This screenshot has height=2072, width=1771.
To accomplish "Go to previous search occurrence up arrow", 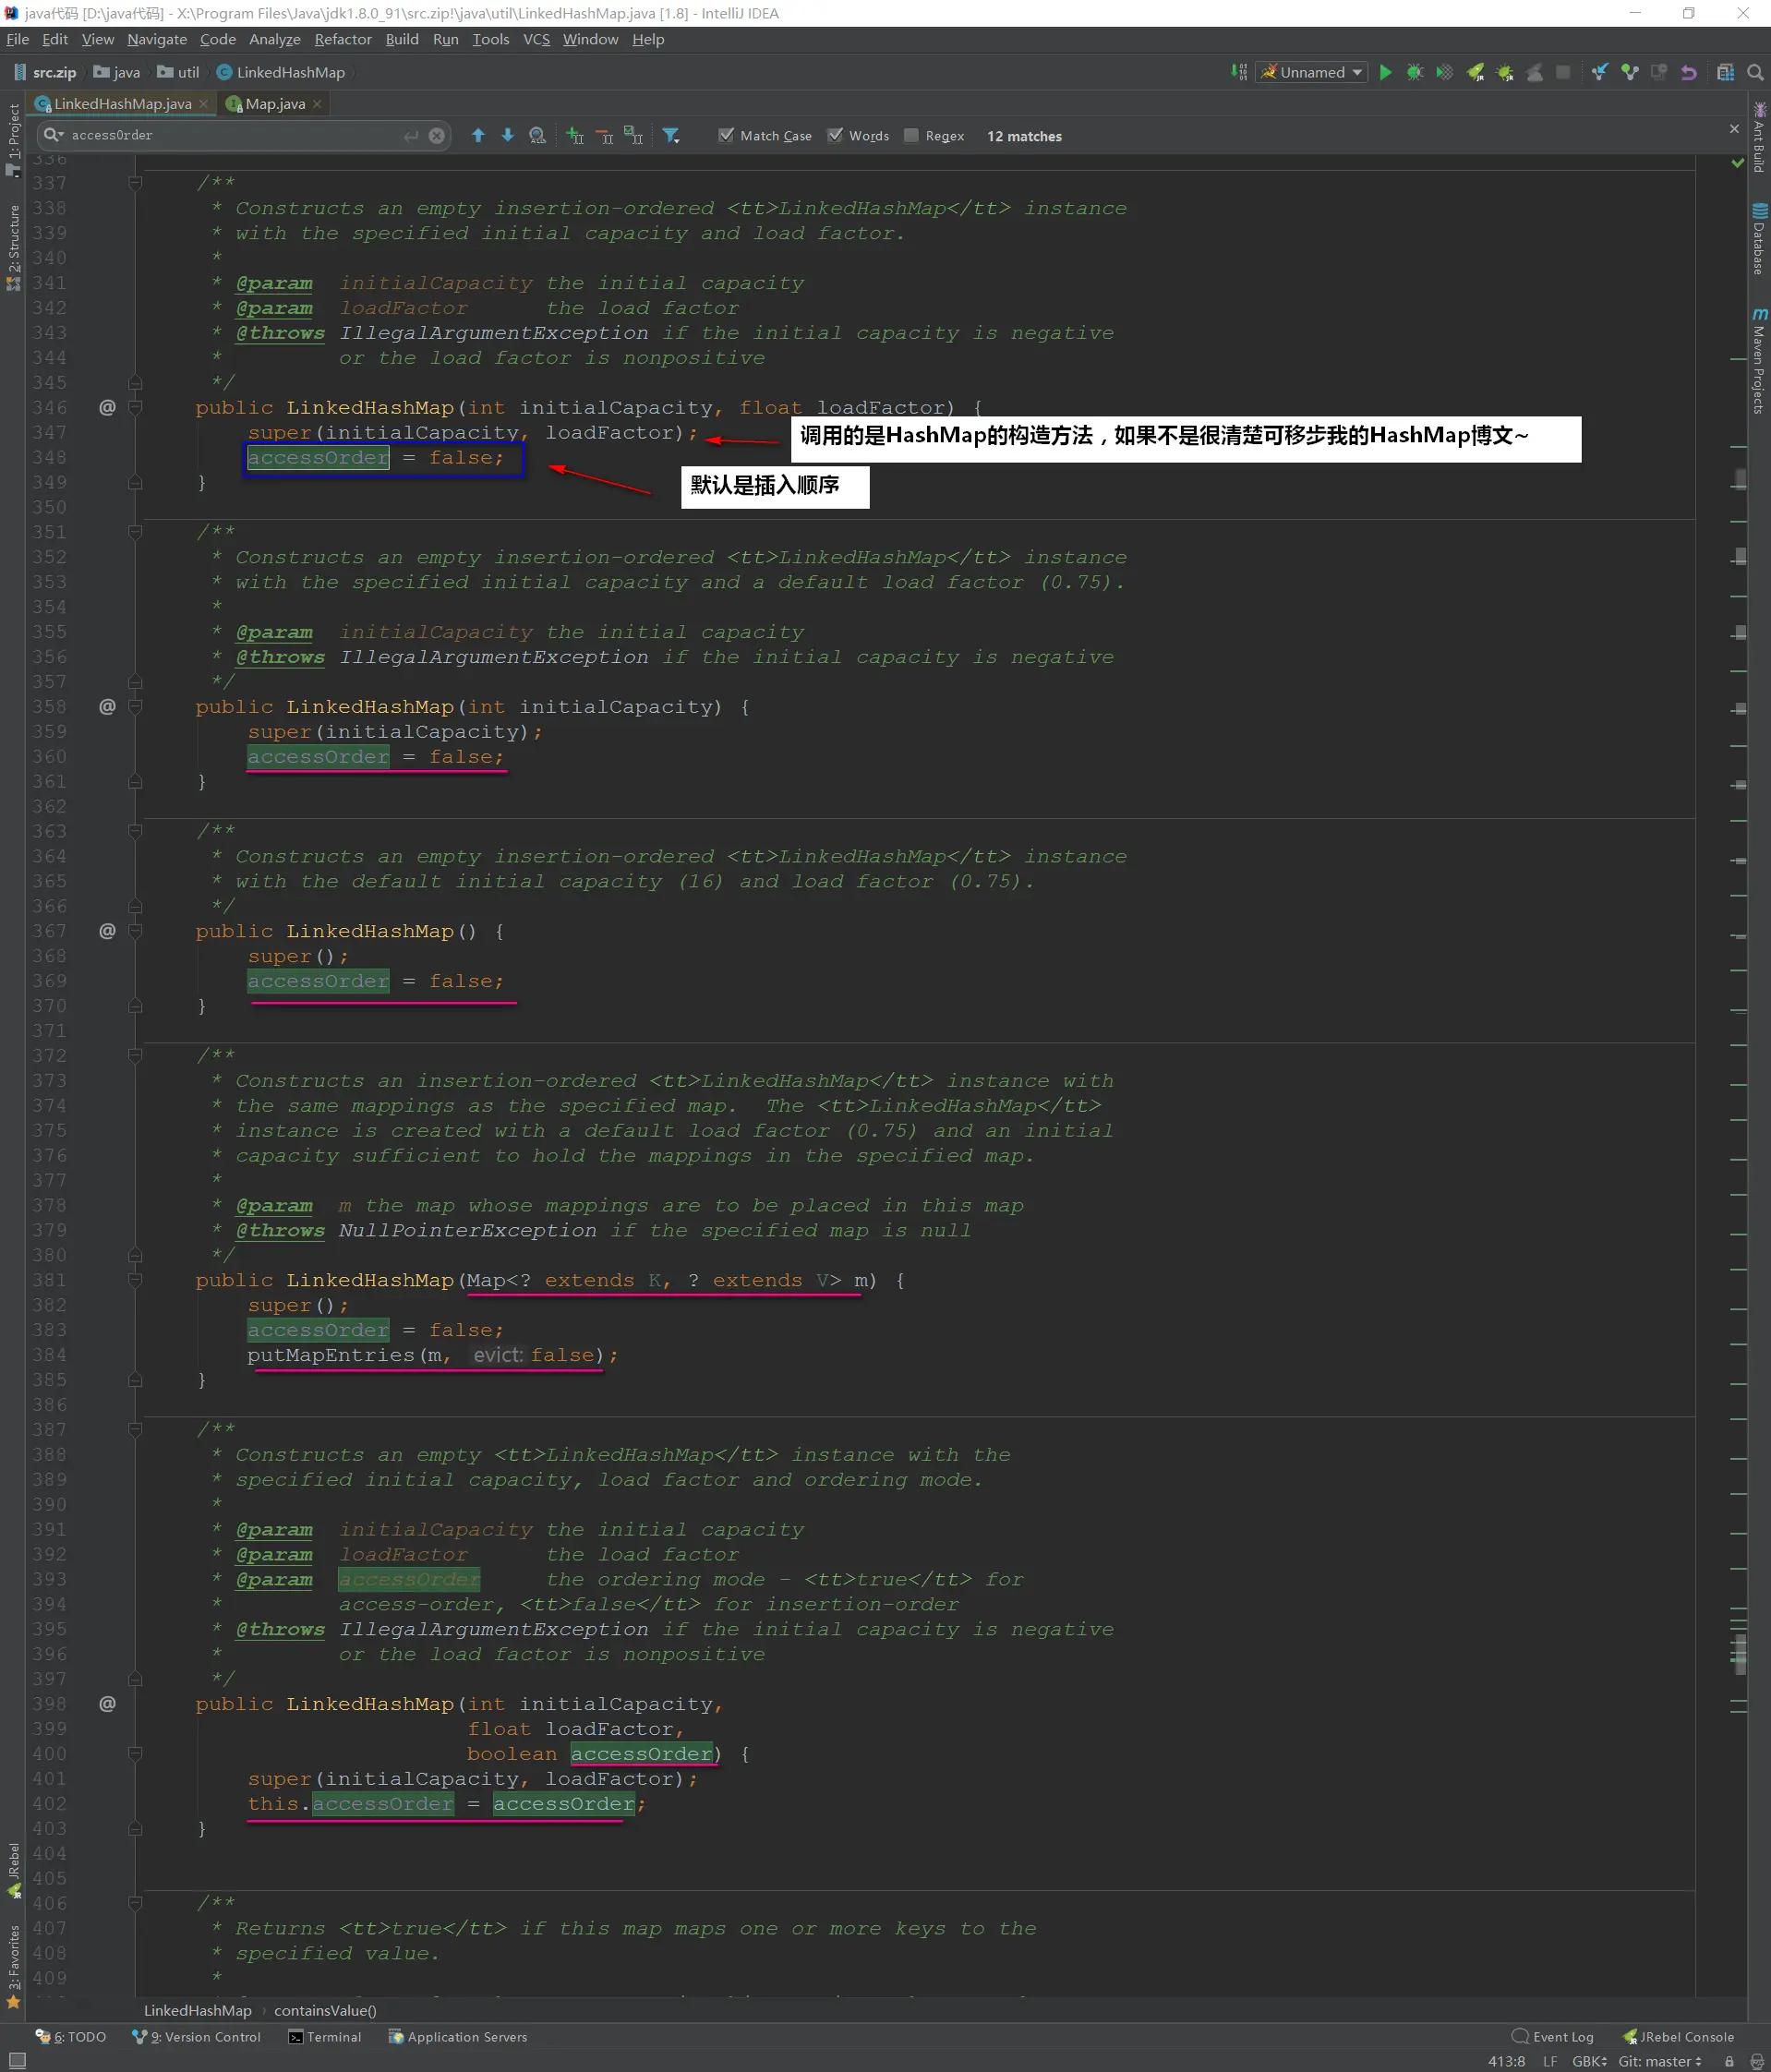I will (x=478, y=135).
